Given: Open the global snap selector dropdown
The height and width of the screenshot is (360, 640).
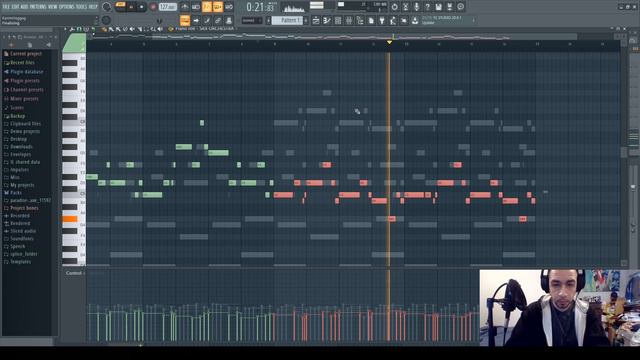Looking at the screenshot, I should click(x=252, y=20).
